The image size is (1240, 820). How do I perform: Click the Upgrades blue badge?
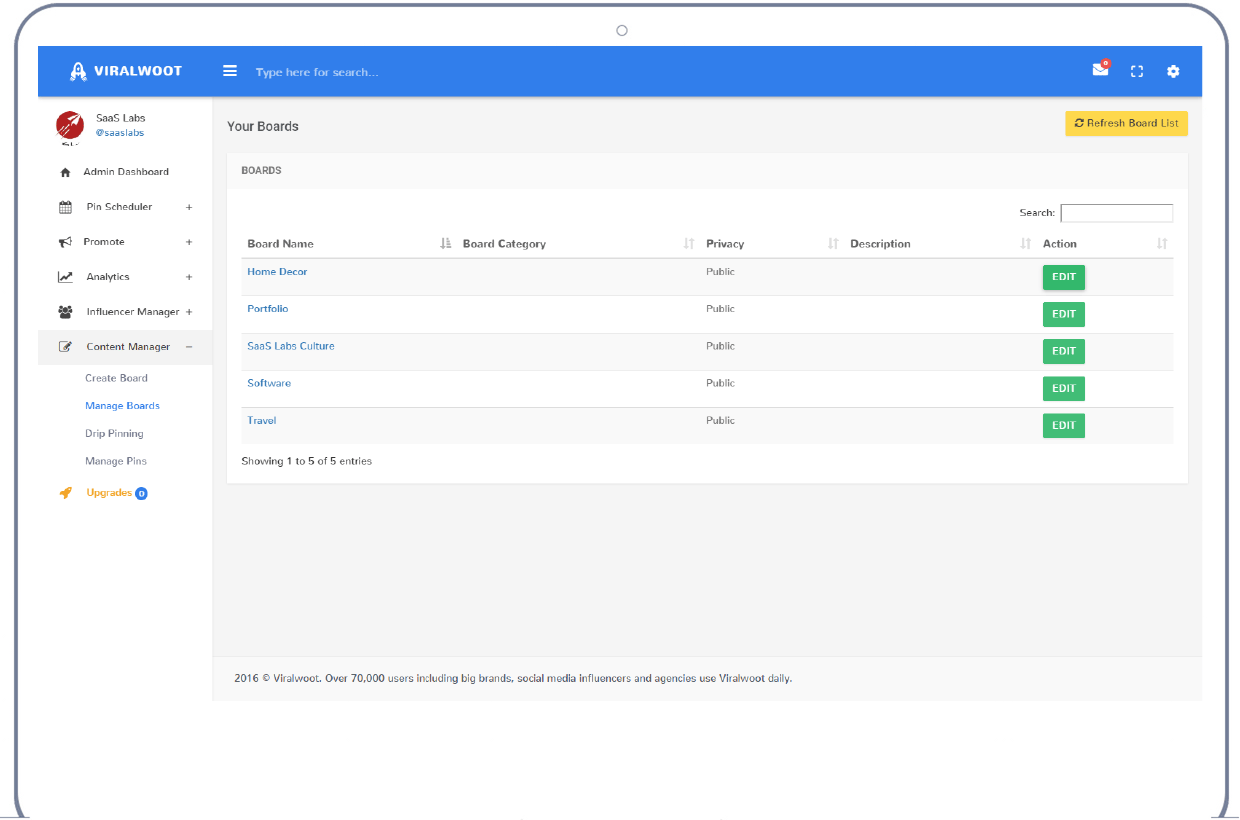coord(141,493)
